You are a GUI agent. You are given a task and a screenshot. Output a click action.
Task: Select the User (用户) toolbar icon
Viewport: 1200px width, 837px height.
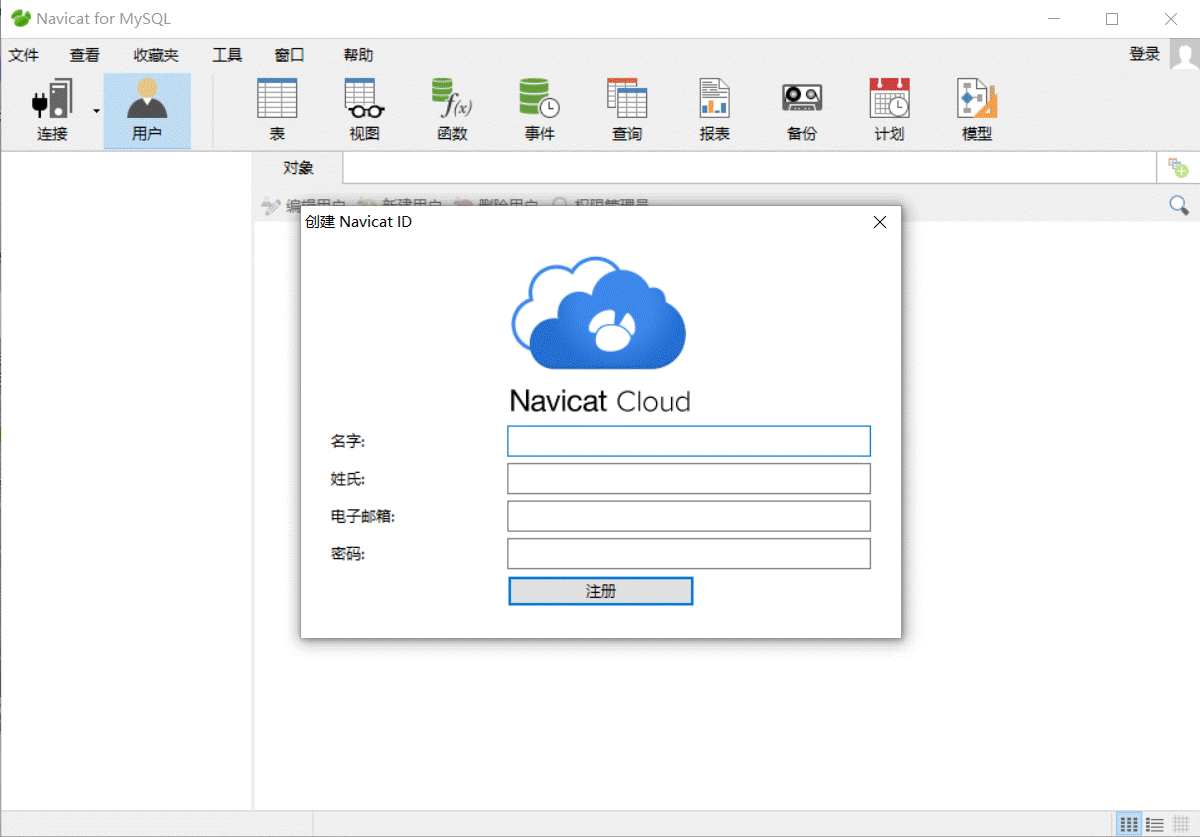(x=147, y=111)
